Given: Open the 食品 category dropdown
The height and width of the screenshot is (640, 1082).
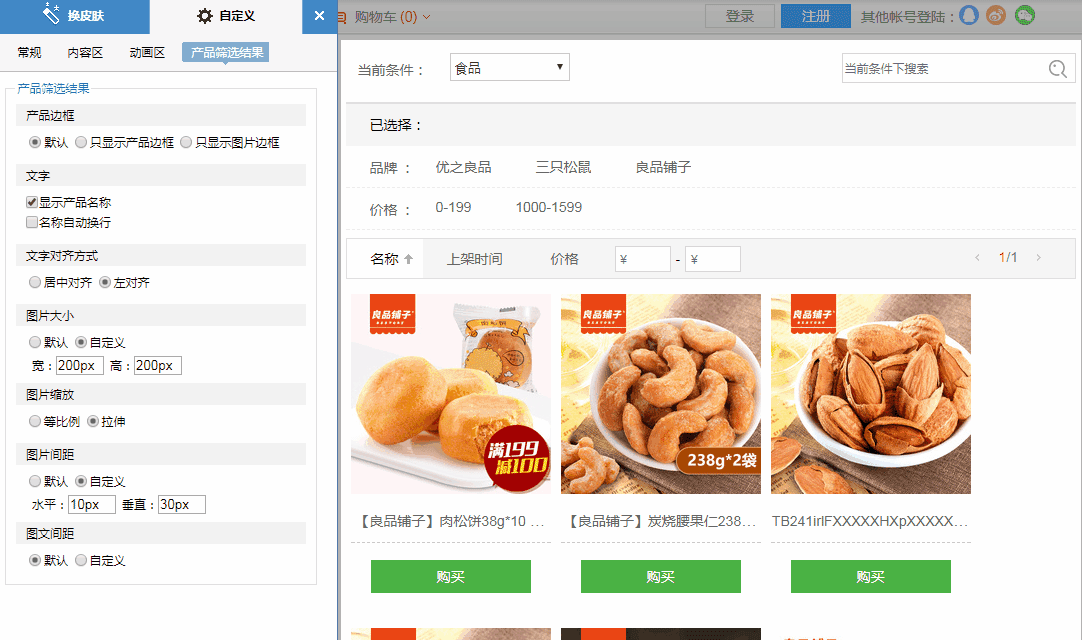Looking at the screenshot, I should click(510, 68).
